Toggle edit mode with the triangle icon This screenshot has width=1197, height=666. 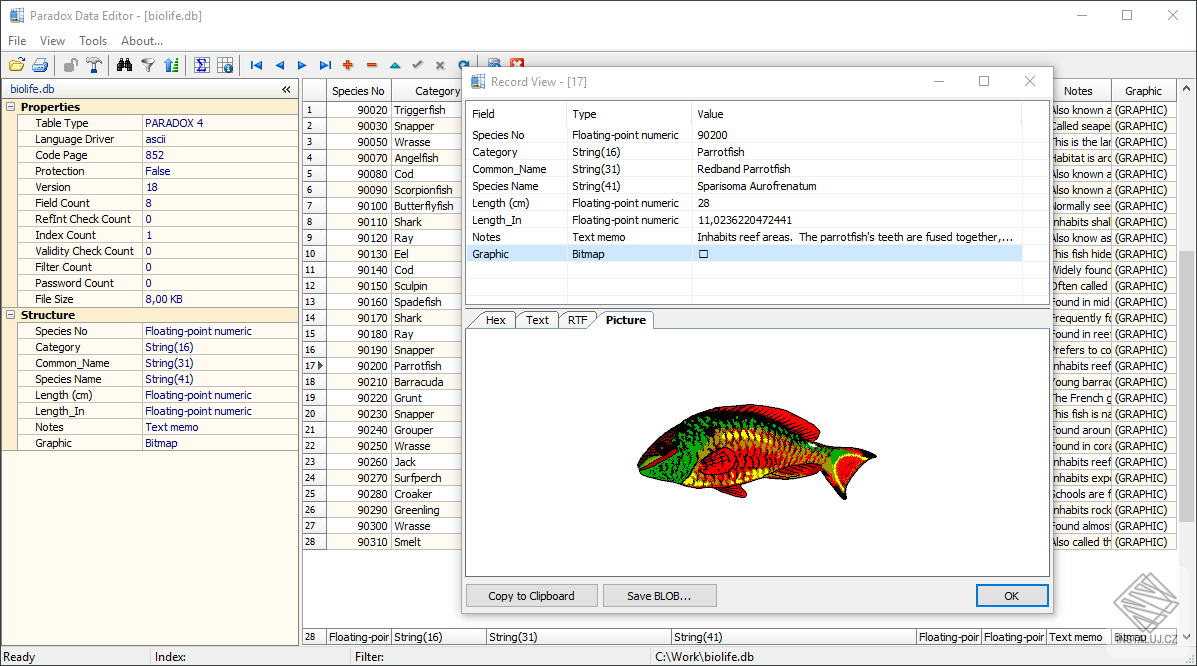click(x=394, y=64)
